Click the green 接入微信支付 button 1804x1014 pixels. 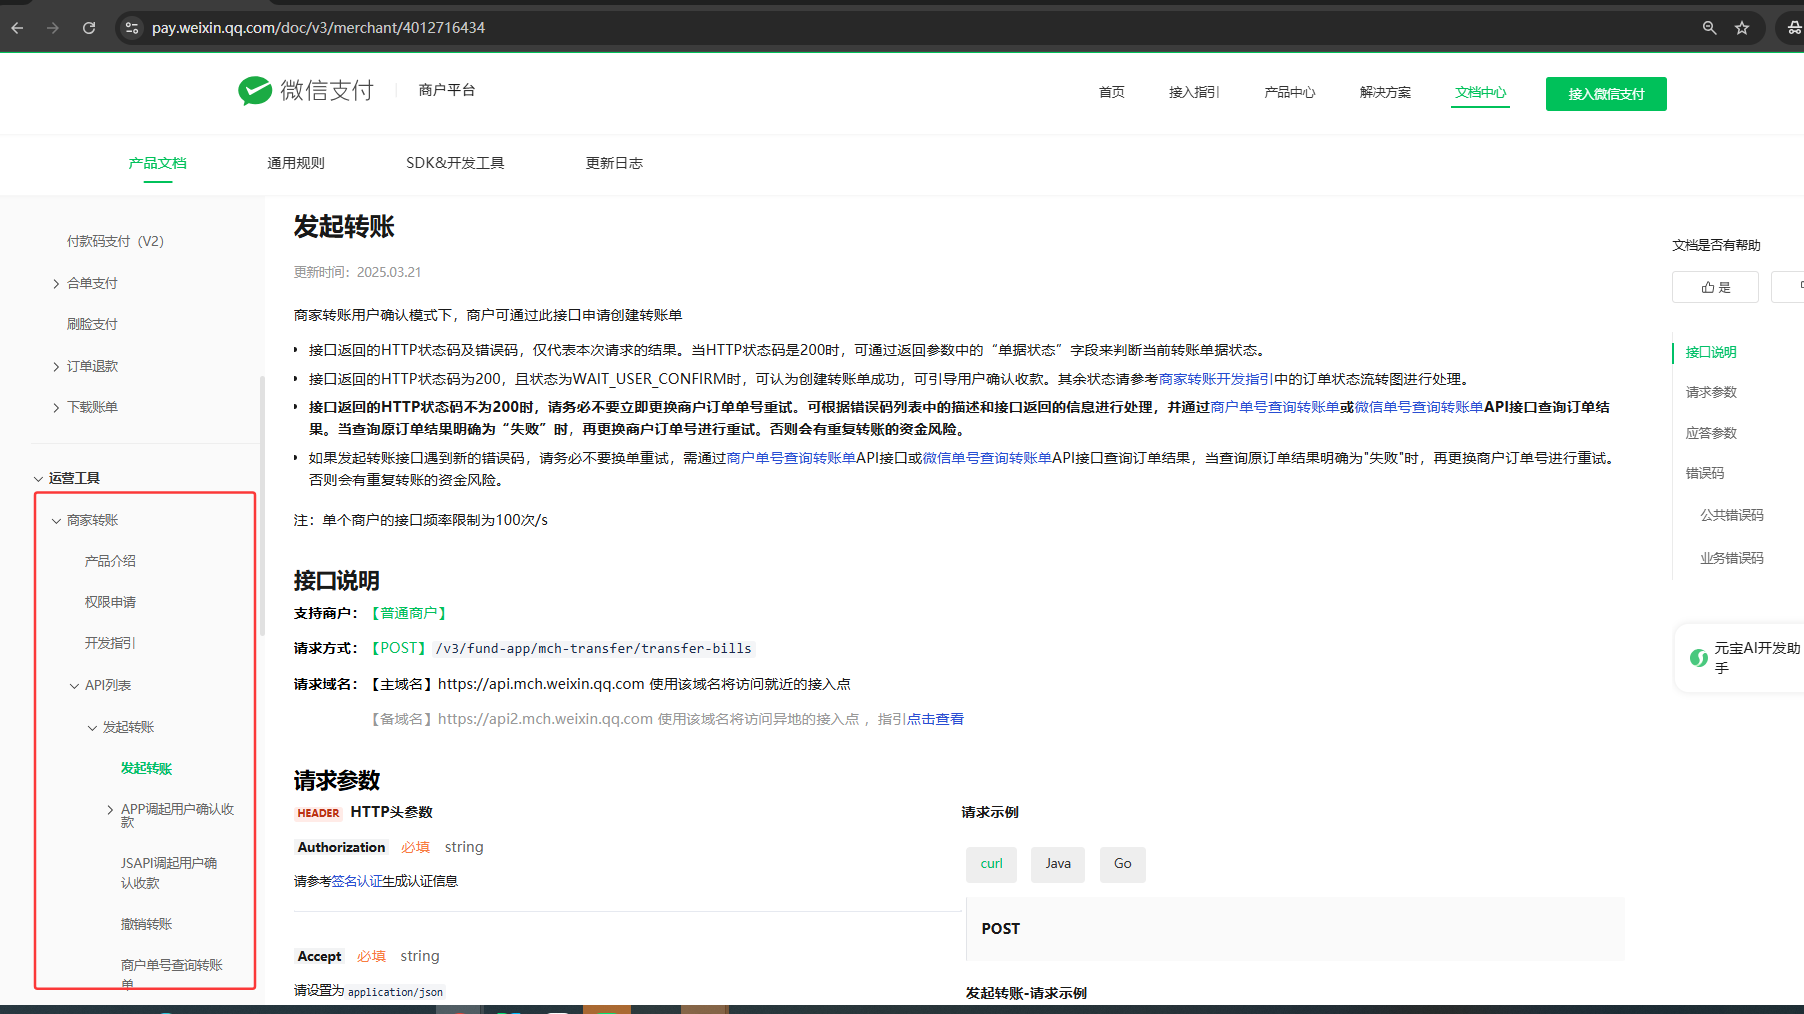click(x=1606, y=94)
